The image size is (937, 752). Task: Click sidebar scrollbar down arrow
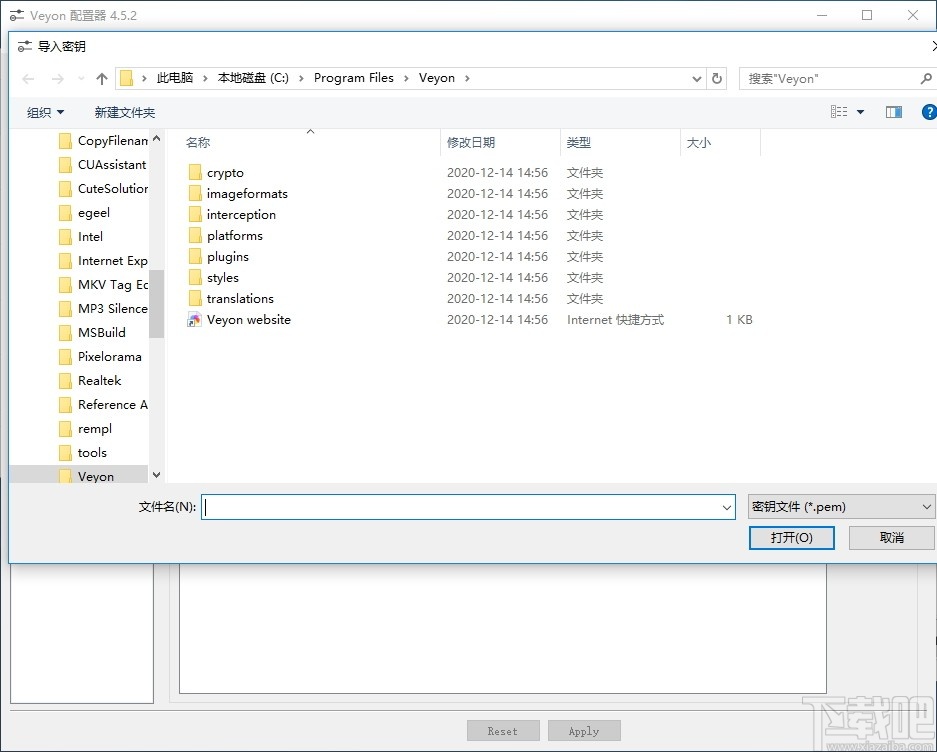tap(157, 475)
